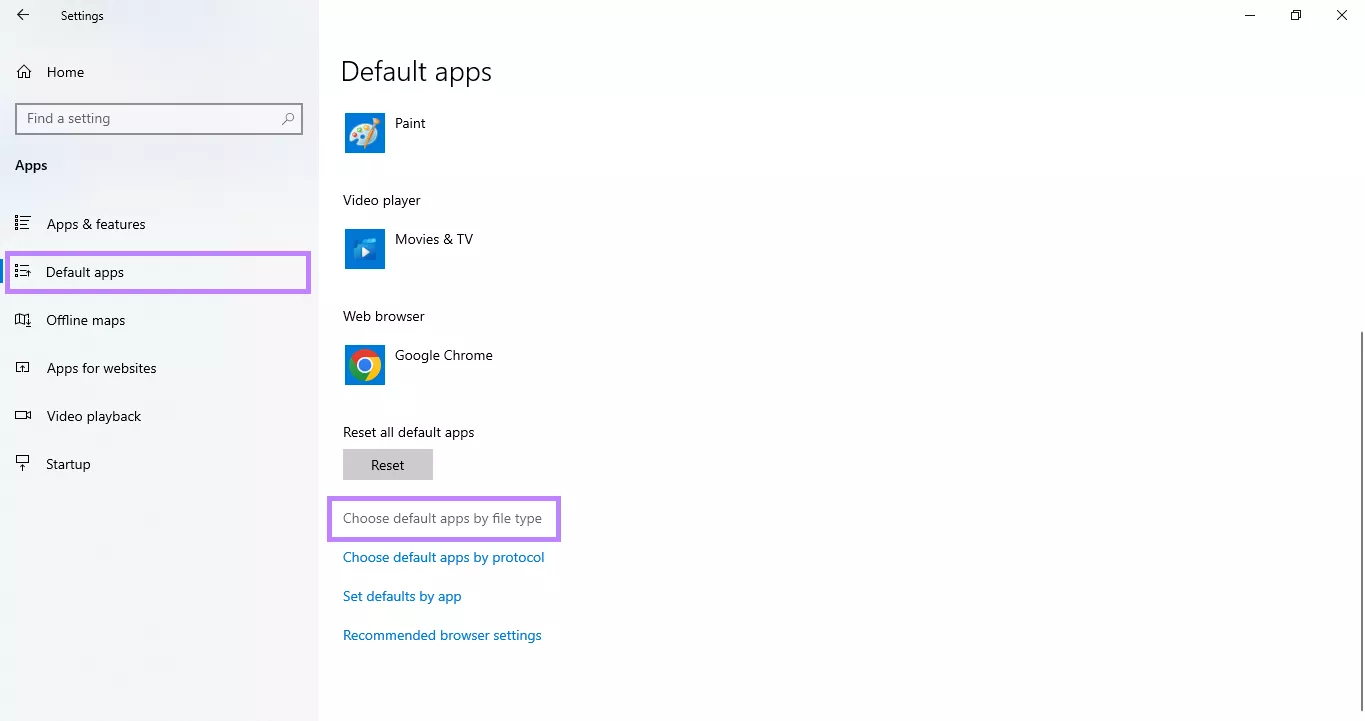
Task: Open Choose default apps by file type
Action: point(444,518)
